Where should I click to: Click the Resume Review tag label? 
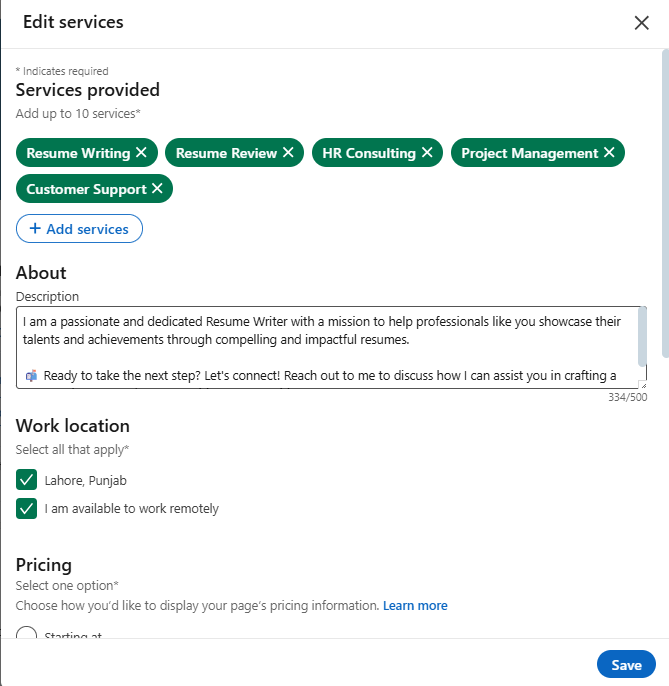[x=226, y=153]
